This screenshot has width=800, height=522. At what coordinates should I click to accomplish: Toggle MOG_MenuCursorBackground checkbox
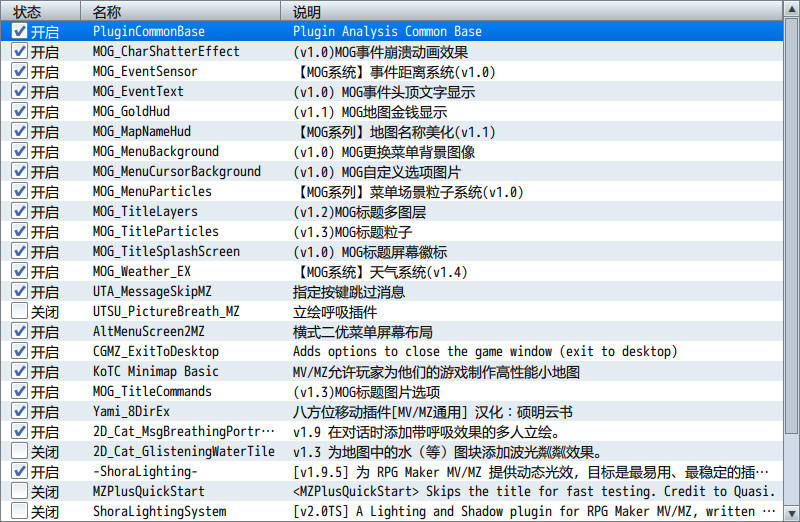pos(19,171)
